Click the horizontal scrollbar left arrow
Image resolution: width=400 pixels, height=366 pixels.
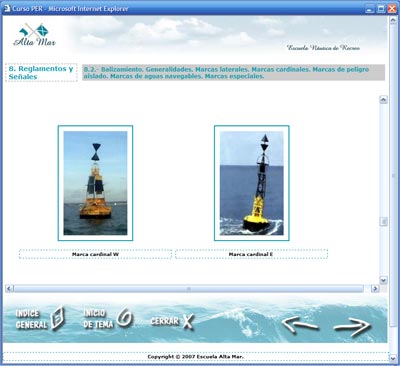point(9,288)
